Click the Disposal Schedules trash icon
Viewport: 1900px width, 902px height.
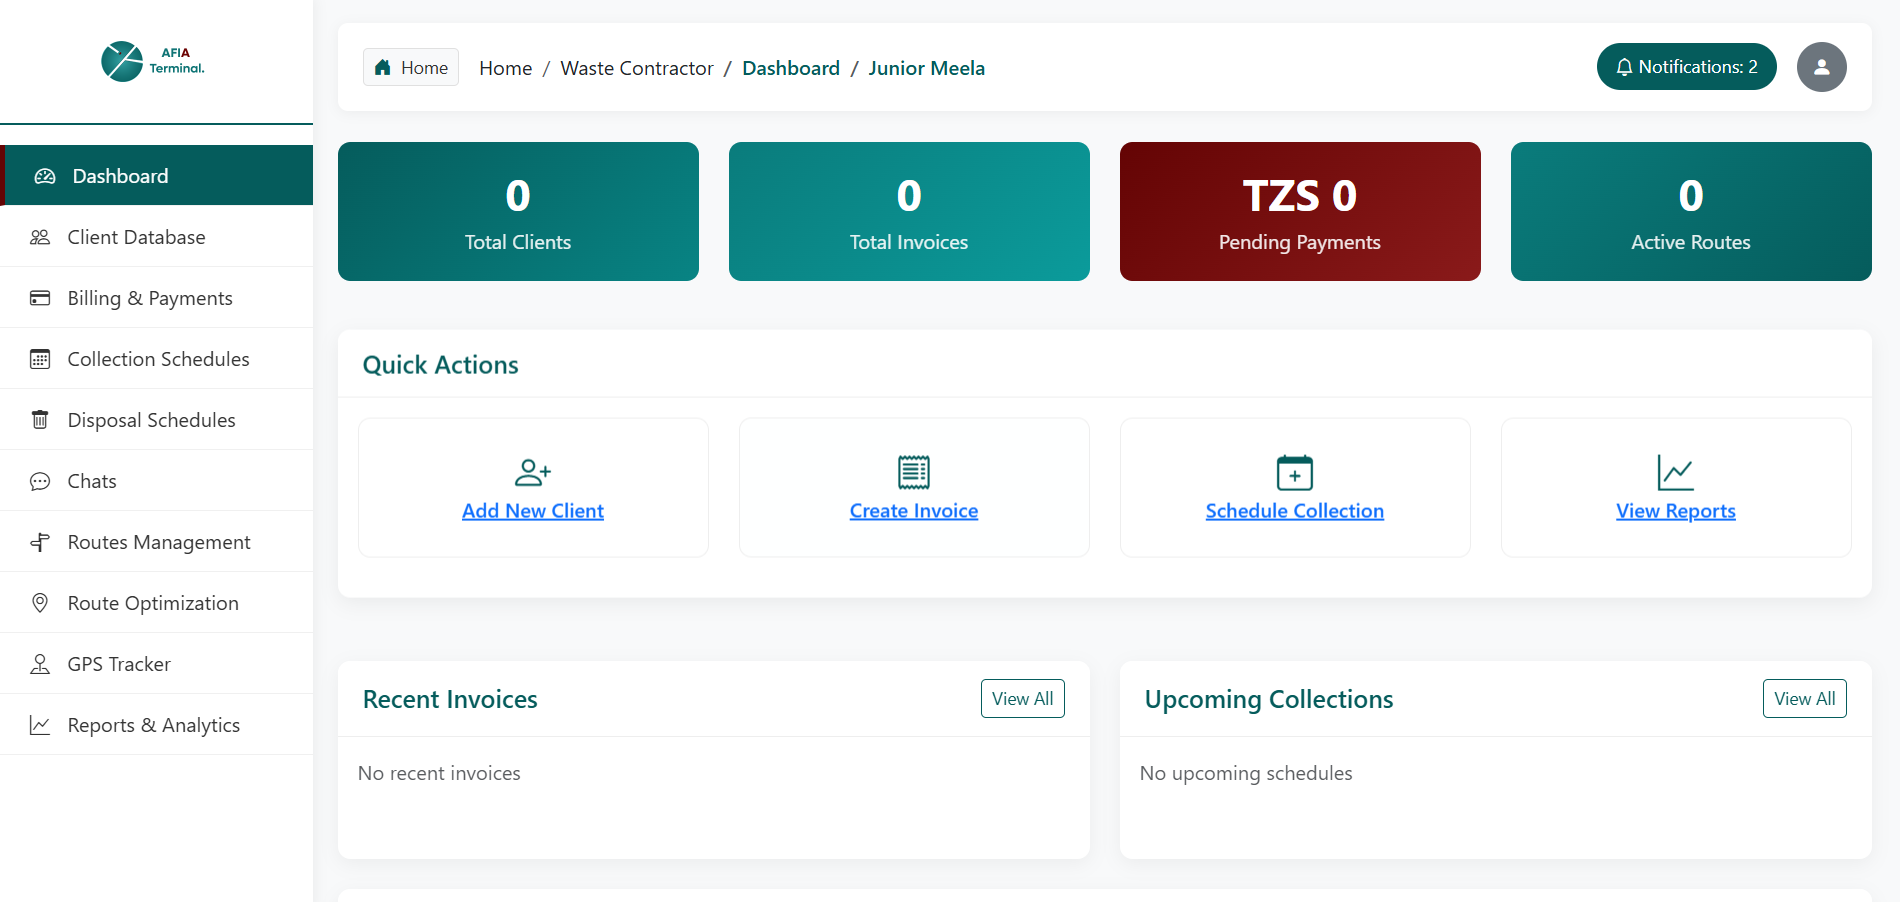[40, 419]
